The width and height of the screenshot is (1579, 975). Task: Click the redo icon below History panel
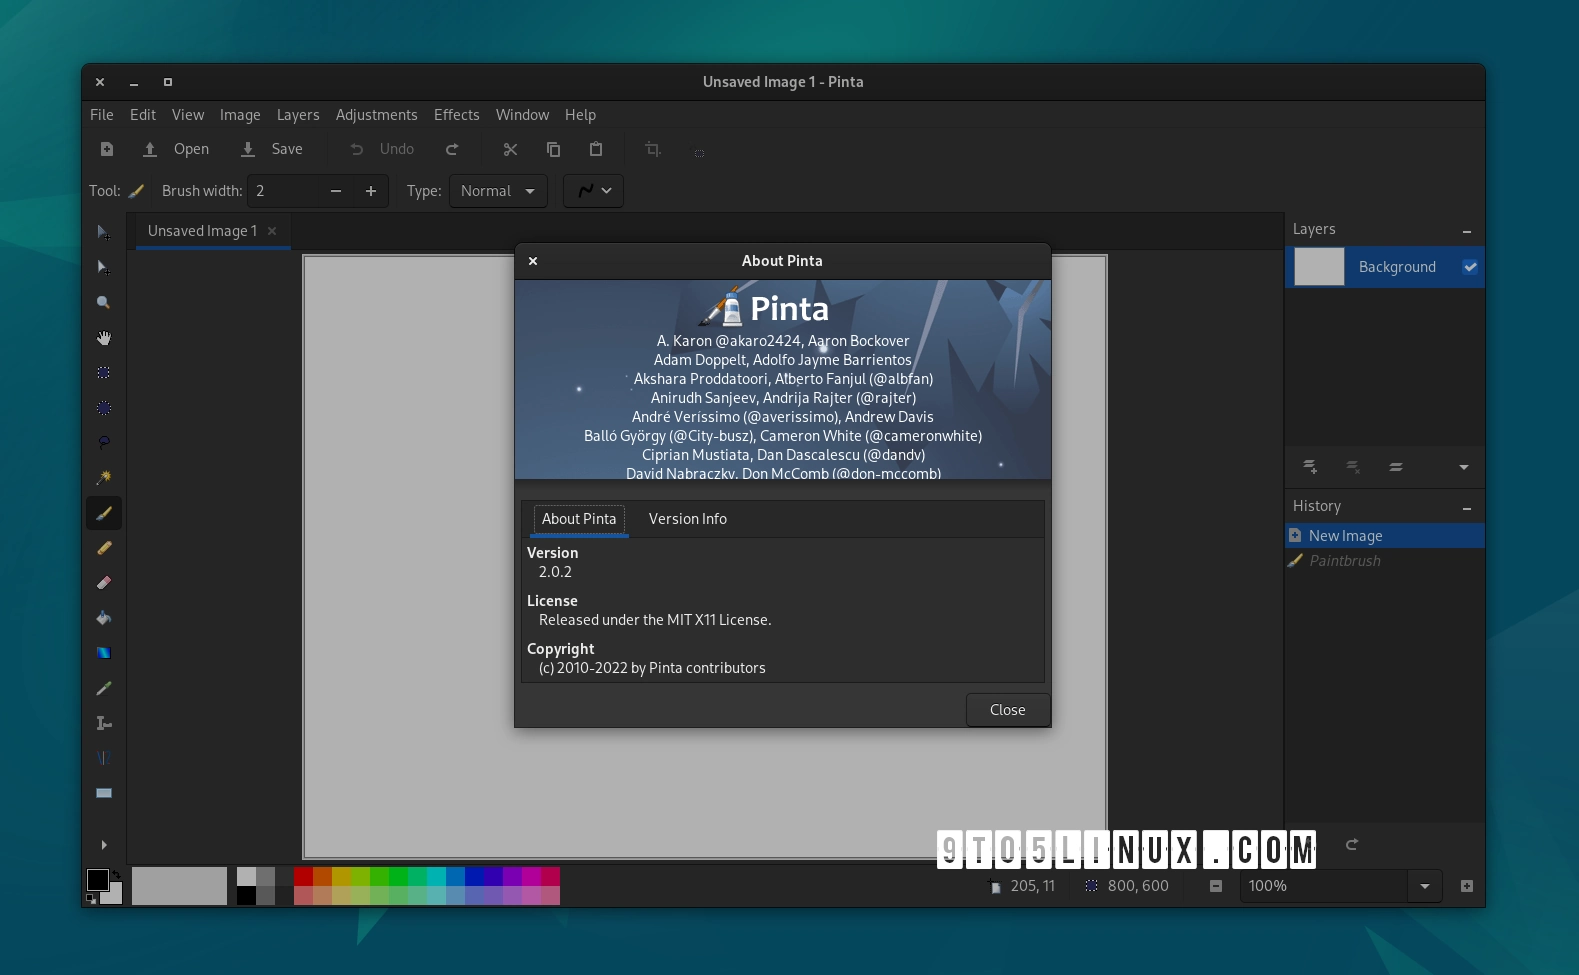1352,845
